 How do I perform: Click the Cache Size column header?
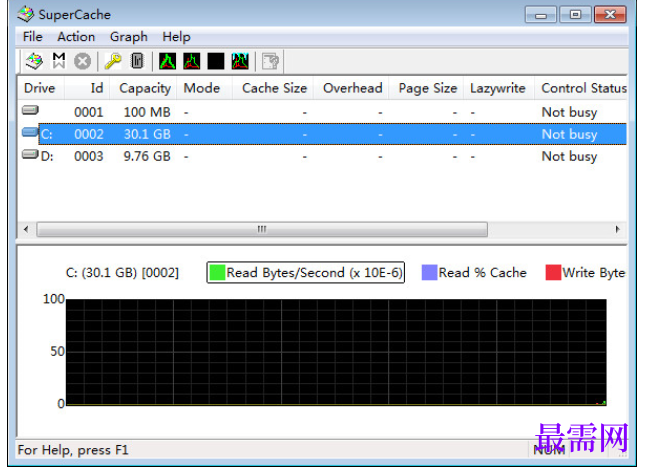(x=273, y=88)
